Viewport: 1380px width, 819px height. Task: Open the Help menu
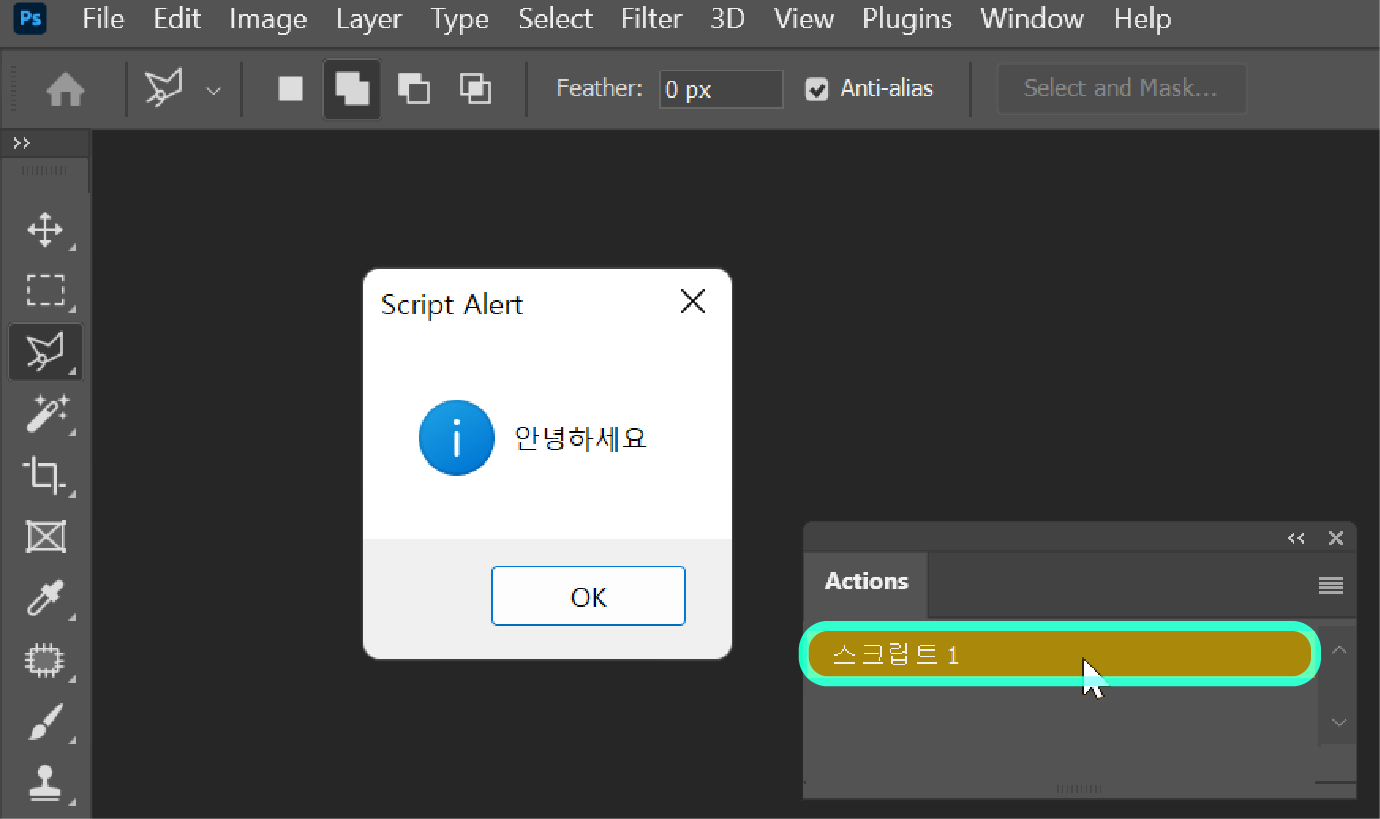(x=1142, y=18)
